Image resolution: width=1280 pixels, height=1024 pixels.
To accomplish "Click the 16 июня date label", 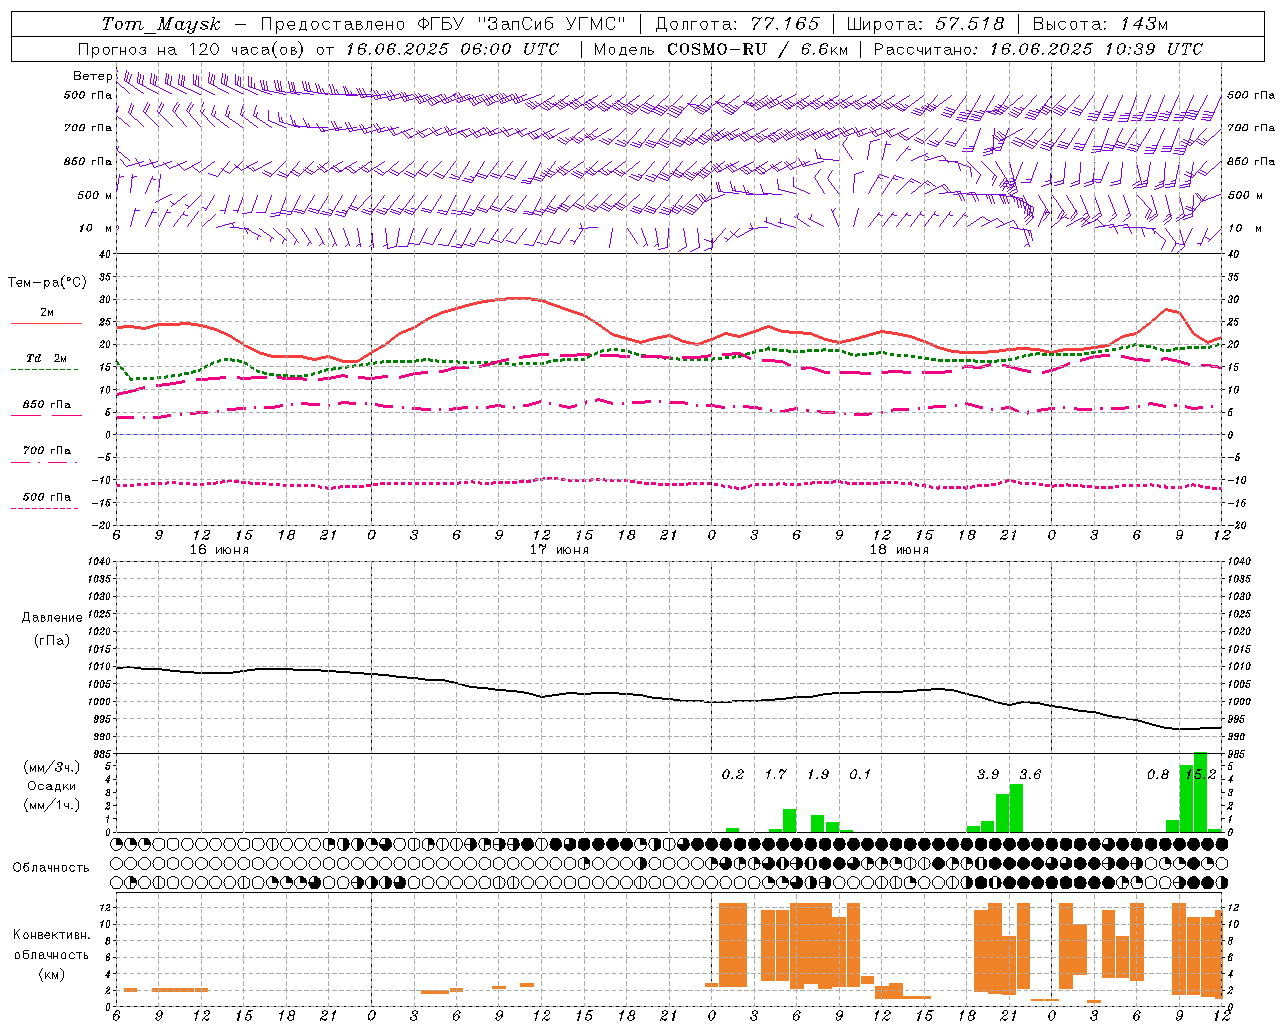I will pyautogui.click(x=219, y=550).
